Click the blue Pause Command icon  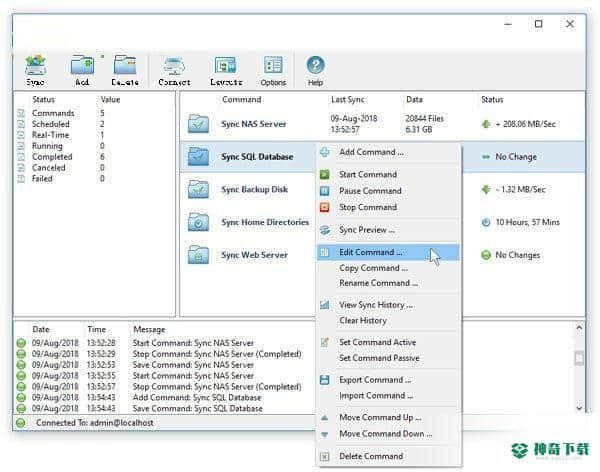point(324,191)
